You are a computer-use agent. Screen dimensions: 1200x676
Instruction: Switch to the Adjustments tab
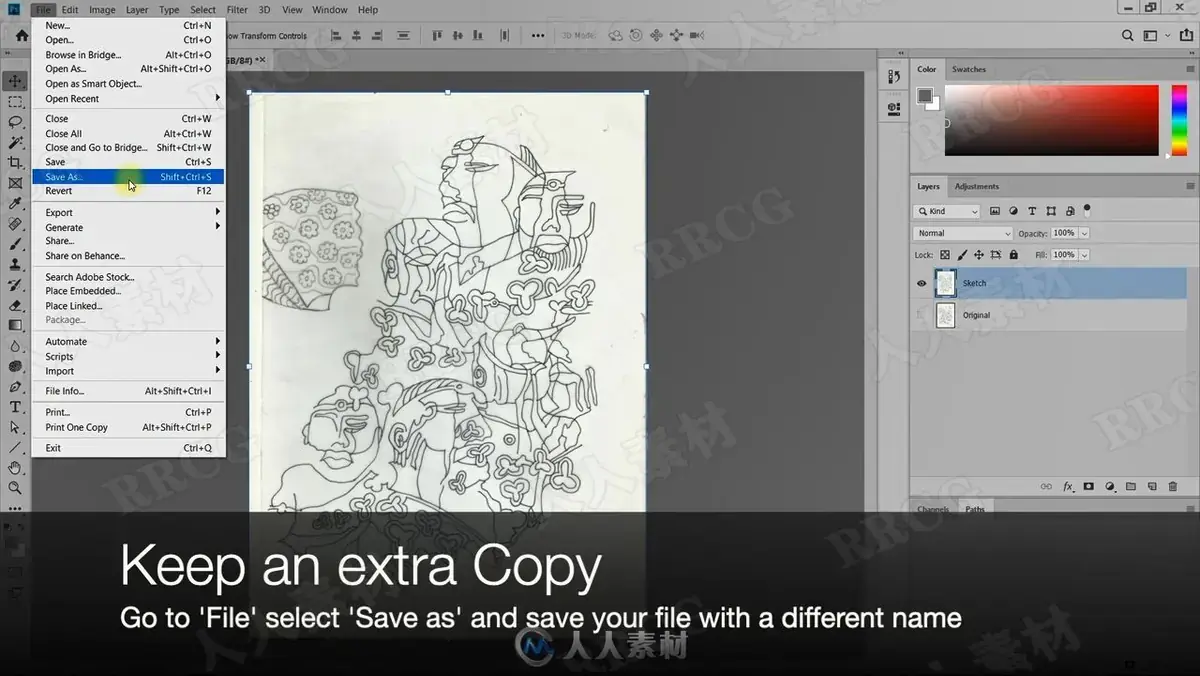976,186
